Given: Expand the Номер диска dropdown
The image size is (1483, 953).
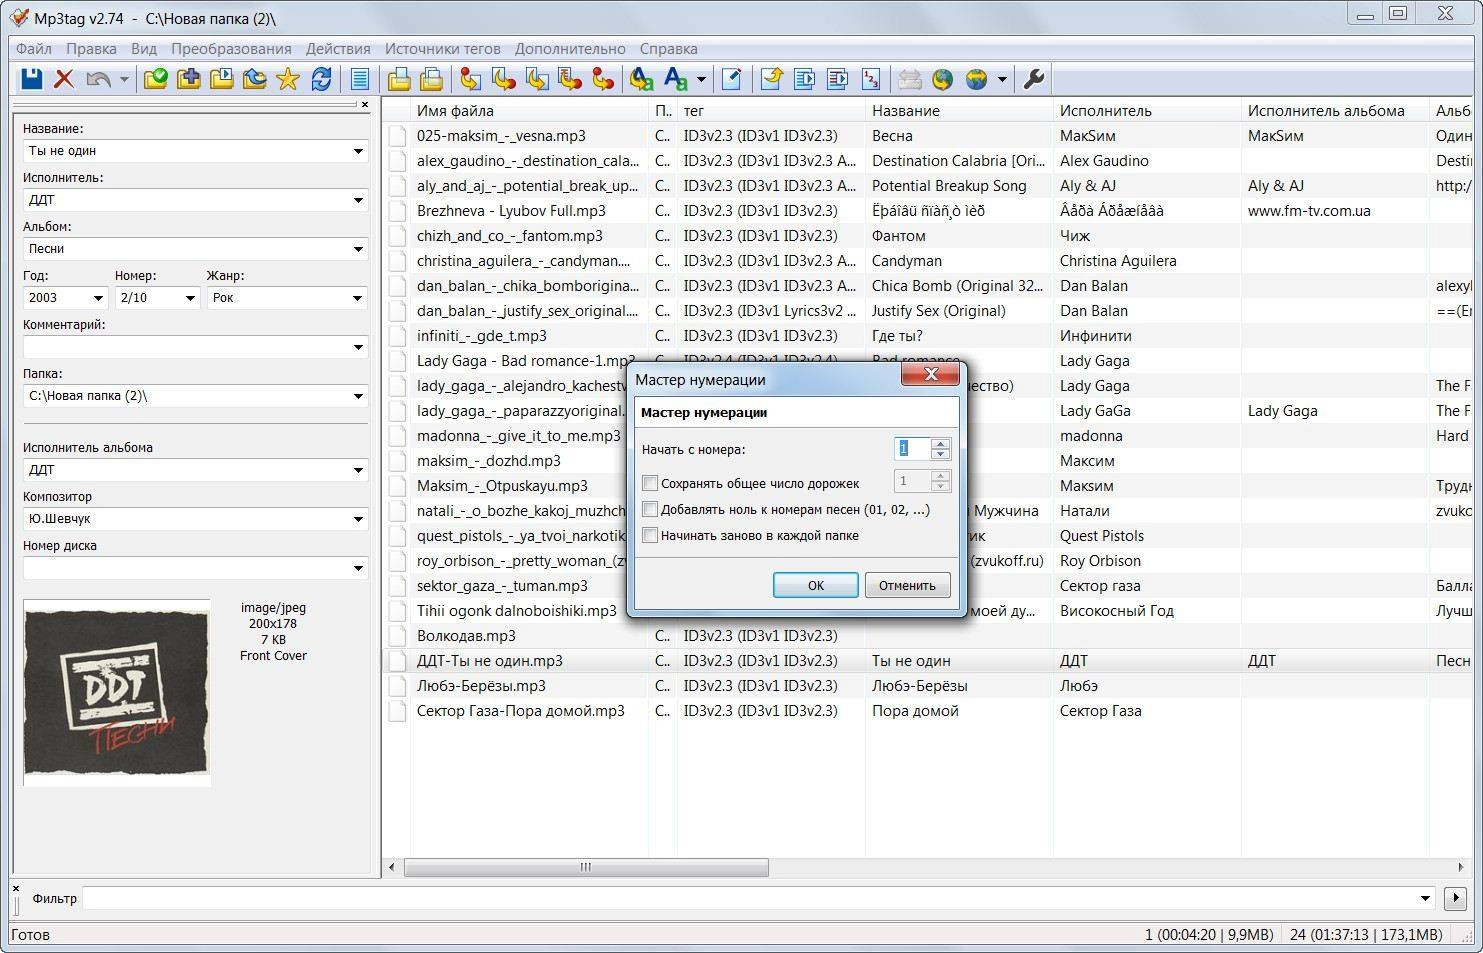Looking at the screenshot, I should [358, 568].
